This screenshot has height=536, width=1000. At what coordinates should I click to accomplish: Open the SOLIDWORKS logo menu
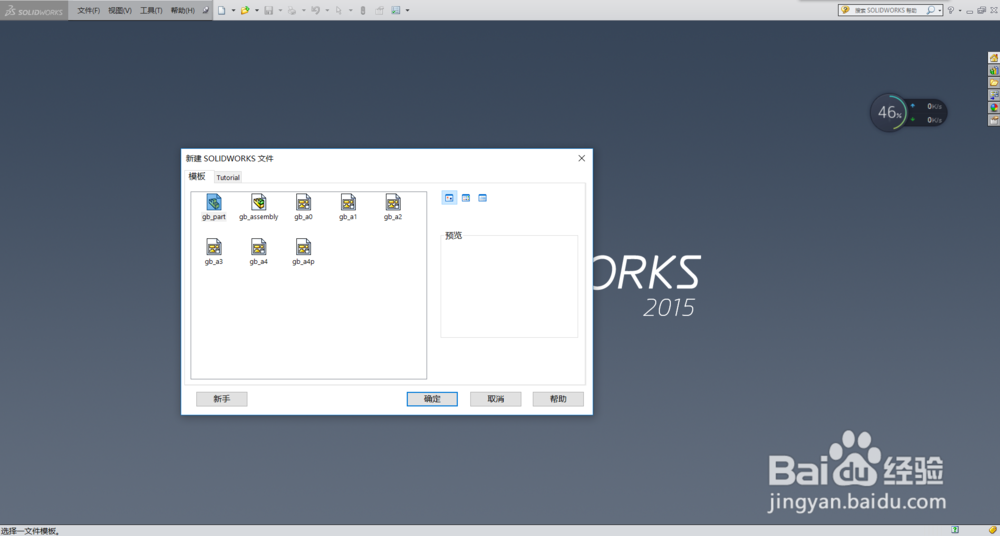pyautogui.click(x=34, y=11)
